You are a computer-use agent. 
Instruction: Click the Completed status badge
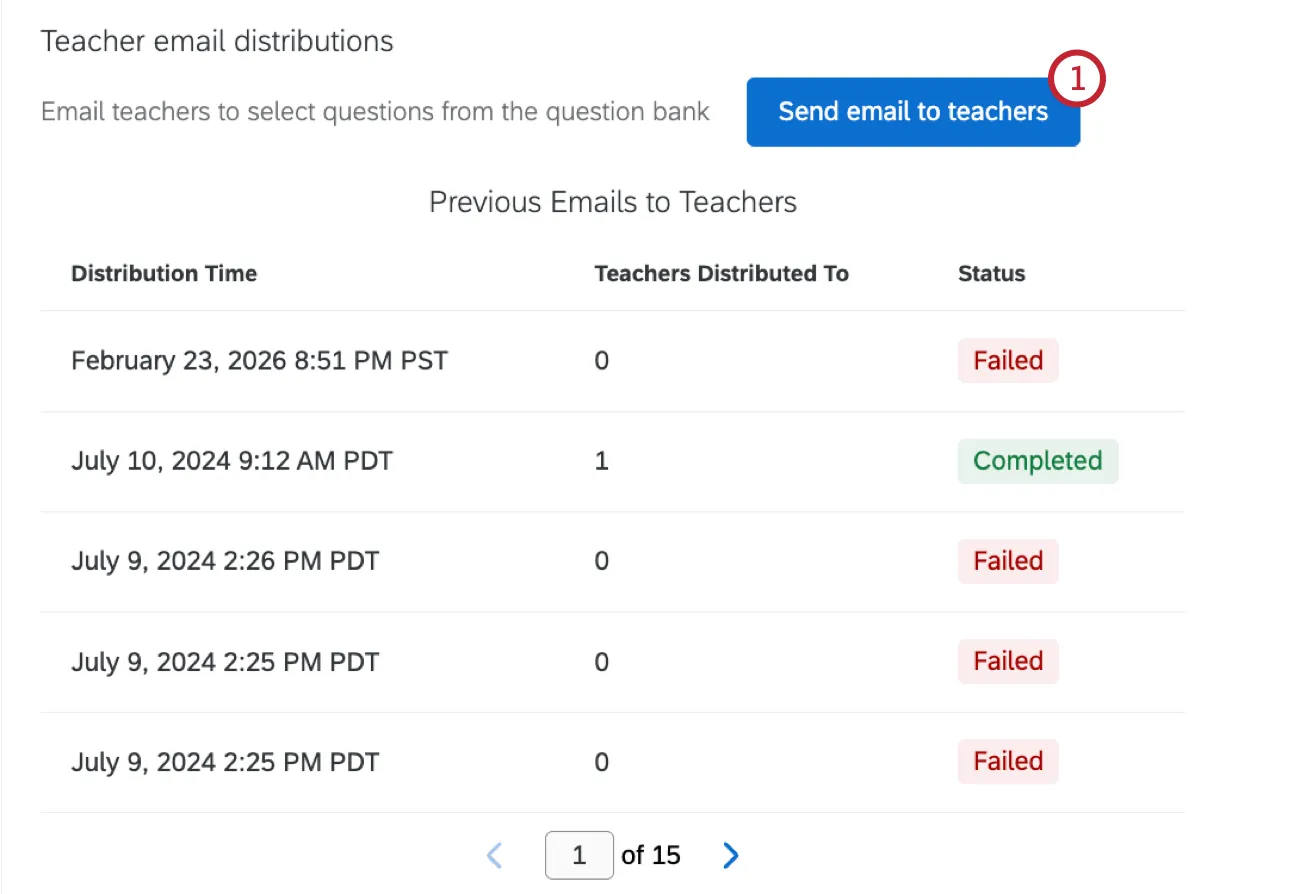pos(1037,461)
